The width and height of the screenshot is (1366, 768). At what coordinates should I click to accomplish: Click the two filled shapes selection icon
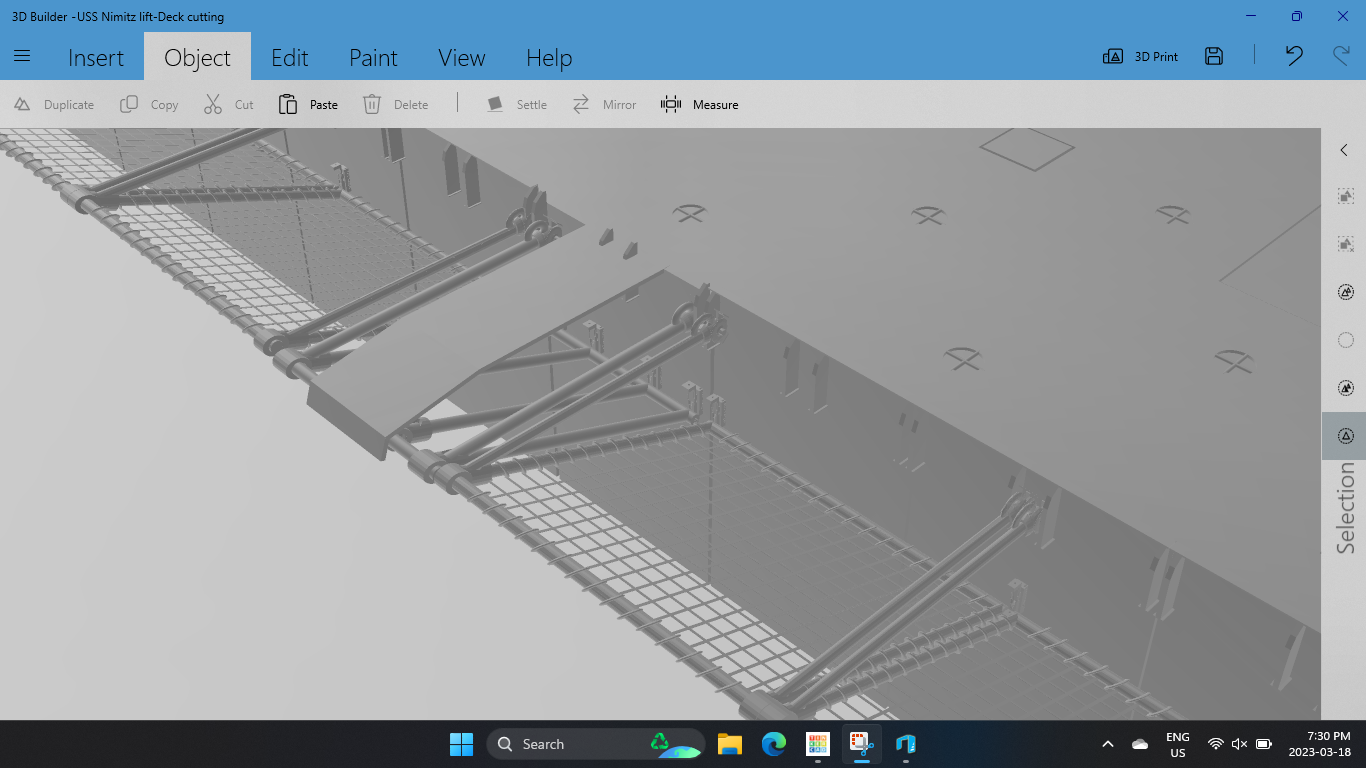(1346, 388)
